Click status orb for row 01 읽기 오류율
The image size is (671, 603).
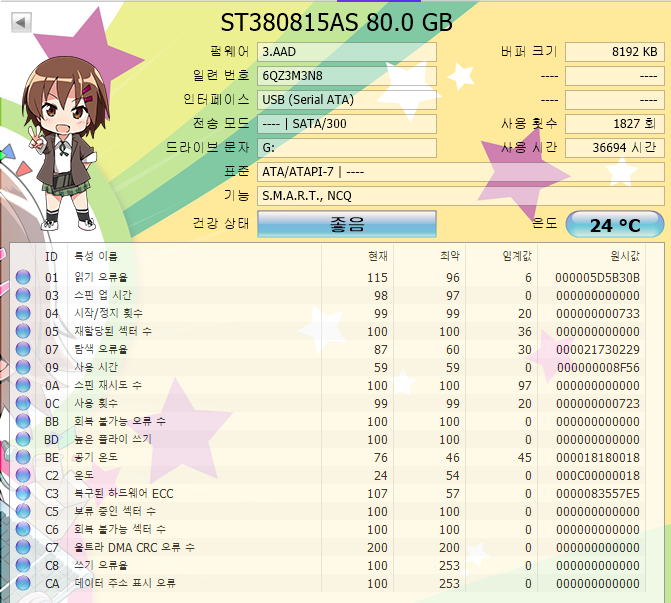[x=23, y=277]
